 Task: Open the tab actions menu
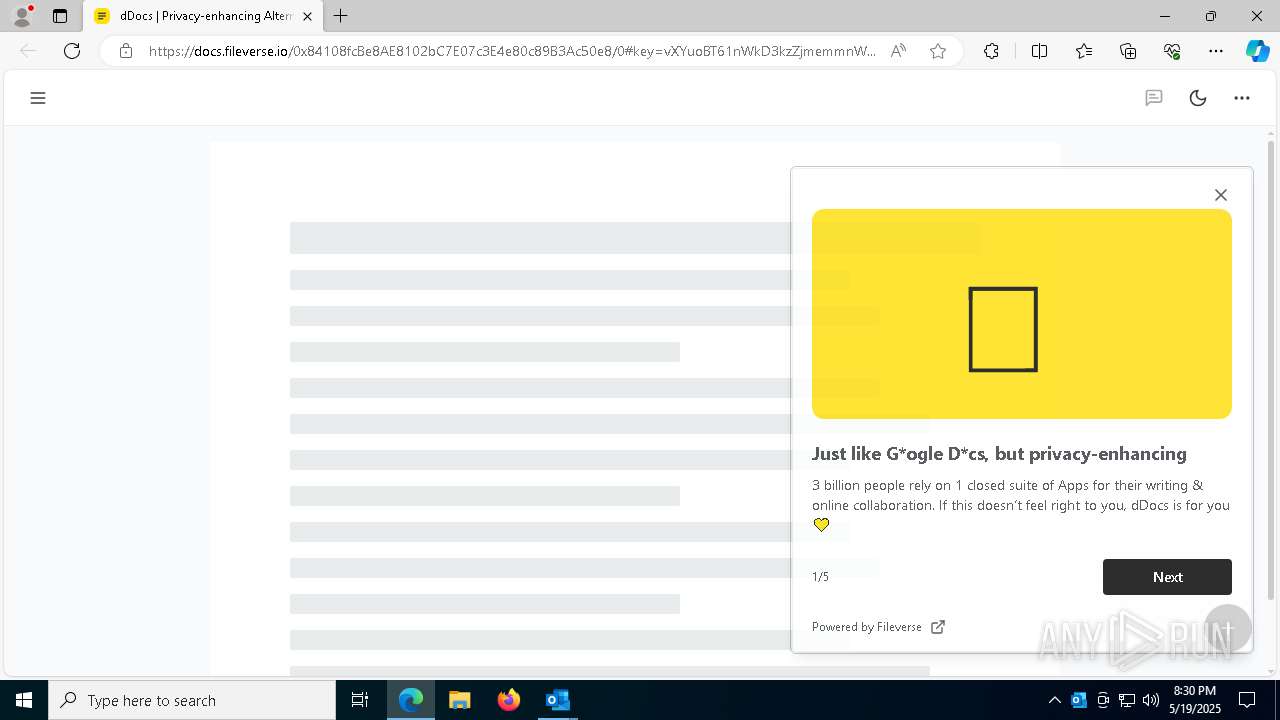click(x=60, y=16)
